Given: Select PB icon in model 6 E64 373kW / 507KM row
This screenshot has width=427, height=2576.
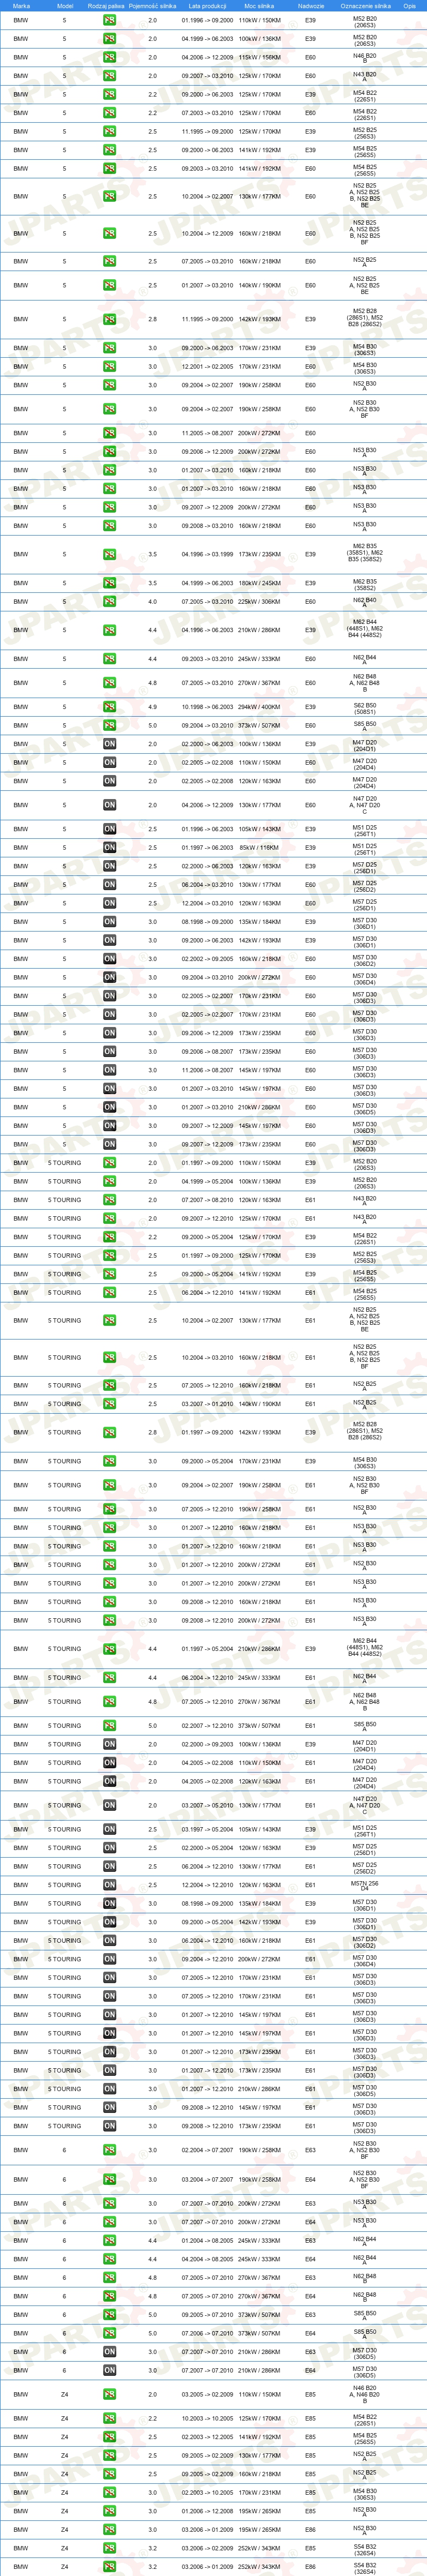Looking at the screenshot, I should click(109, 2334).
